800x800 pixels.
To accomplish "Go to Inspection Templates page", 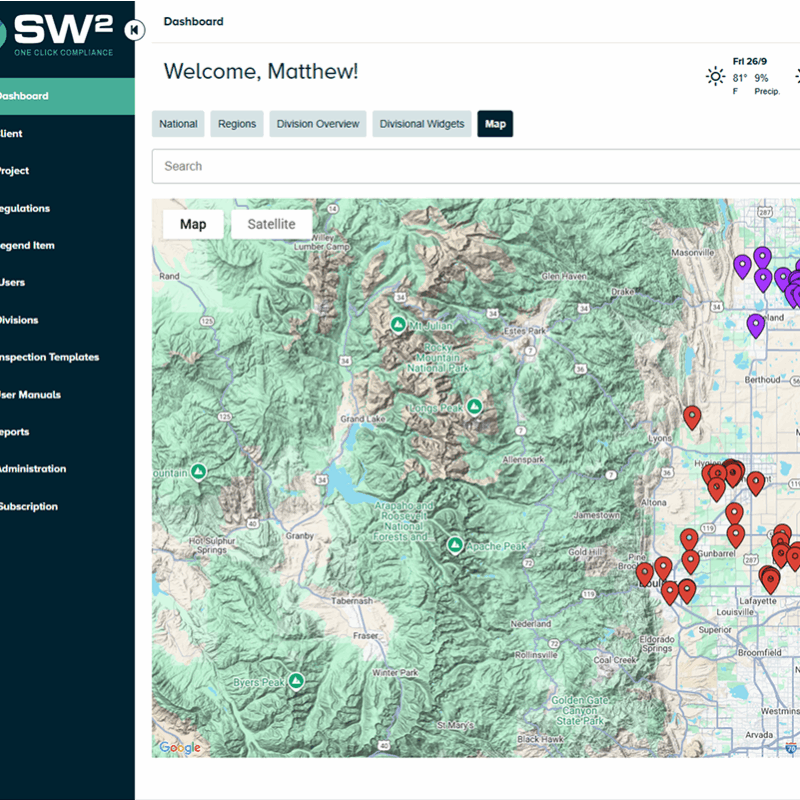I will [50, 357].
